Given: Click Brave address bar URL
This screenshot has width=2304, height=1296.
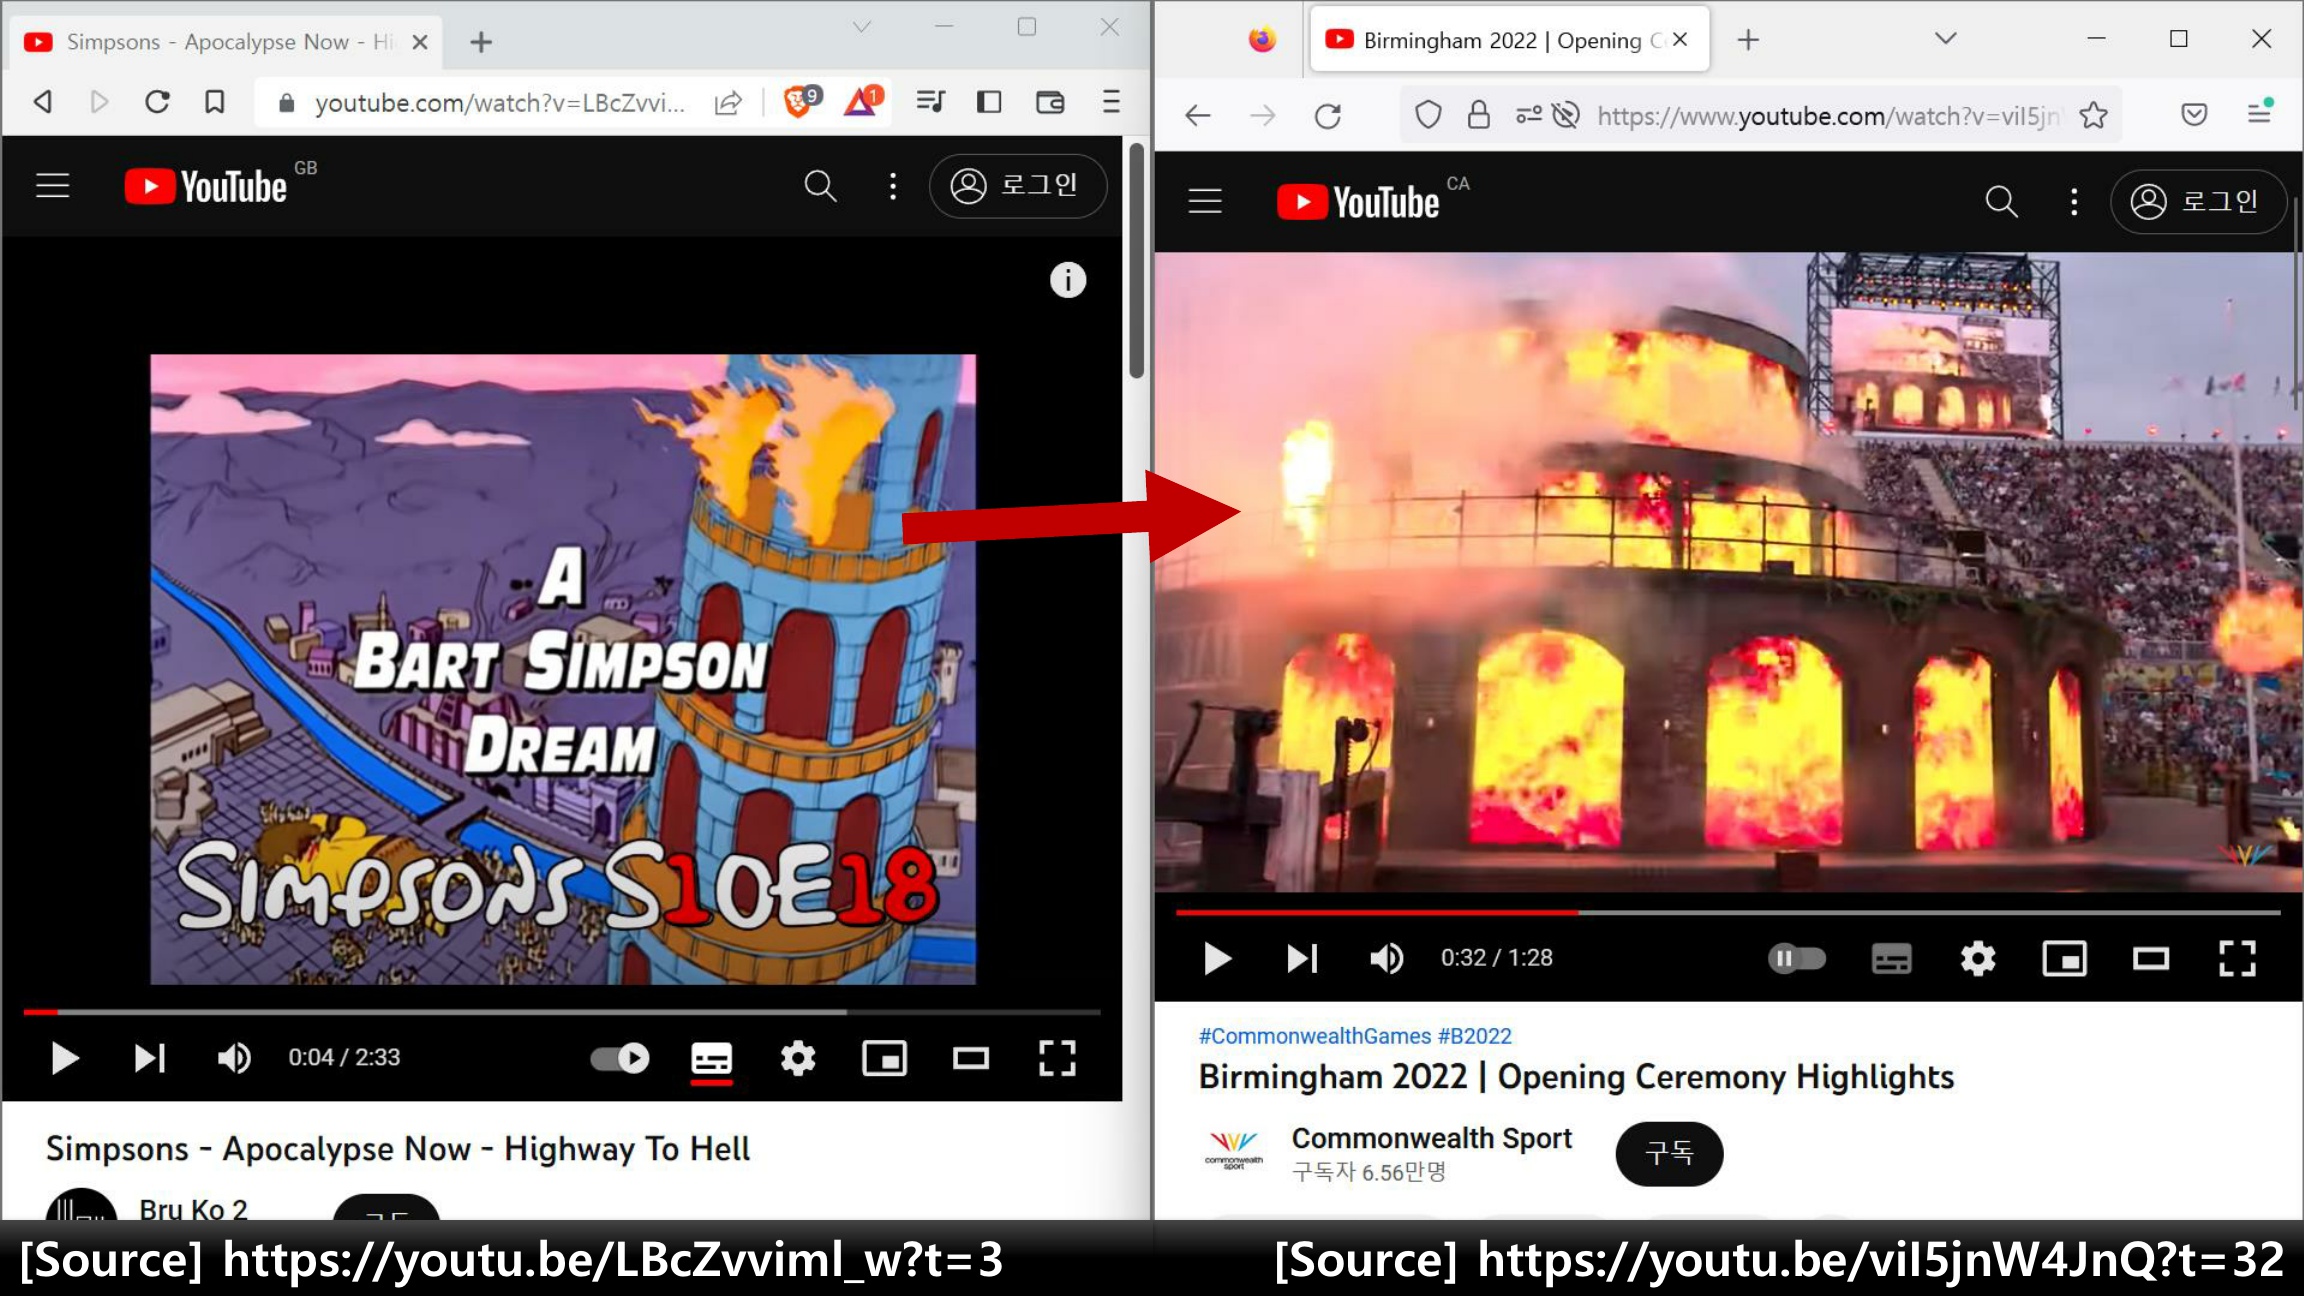Looking at the screenshot, I should [500, 102].
